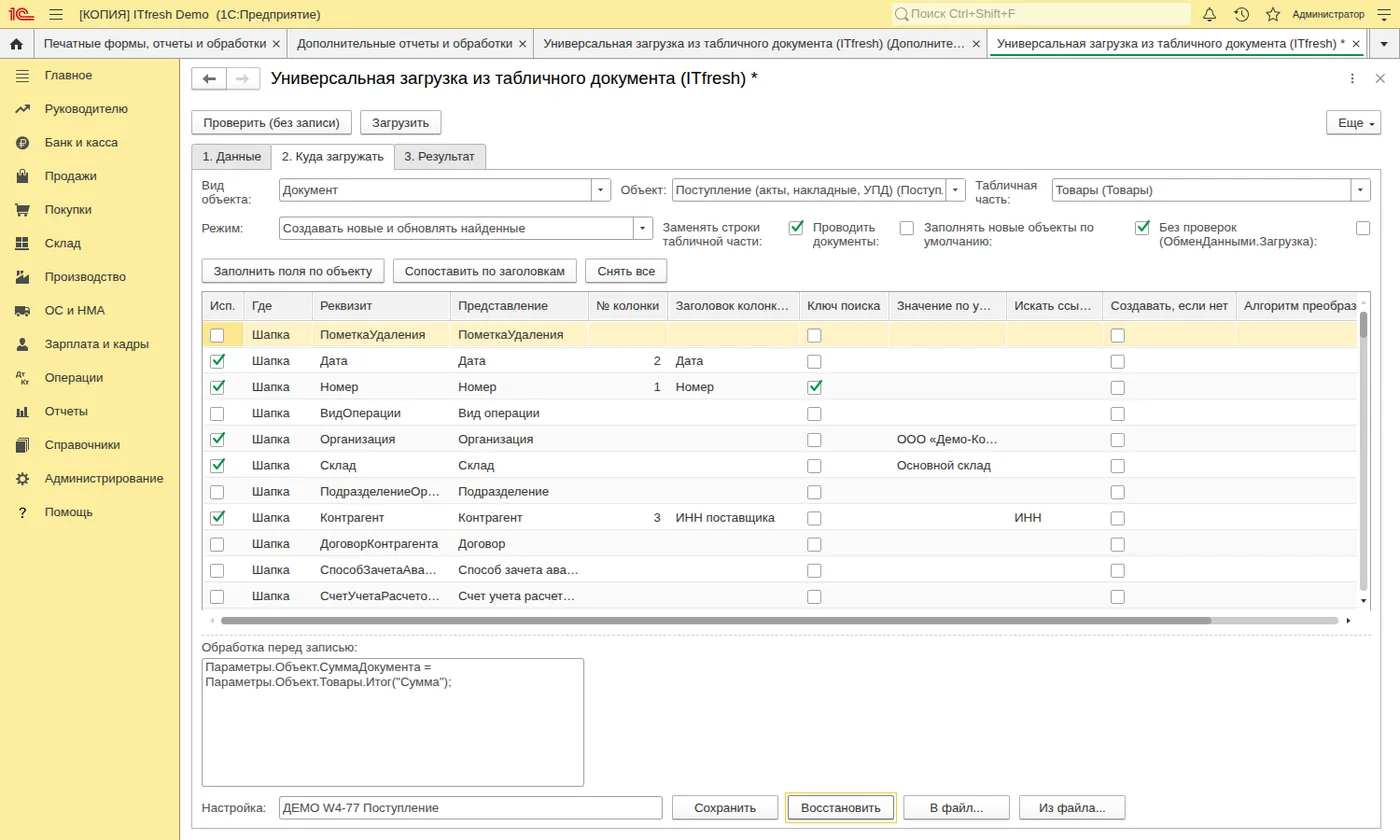Open favorites star icon
Image resolution: width=1400 pixels, height=840 pixels.
[x=1273, y=14]
